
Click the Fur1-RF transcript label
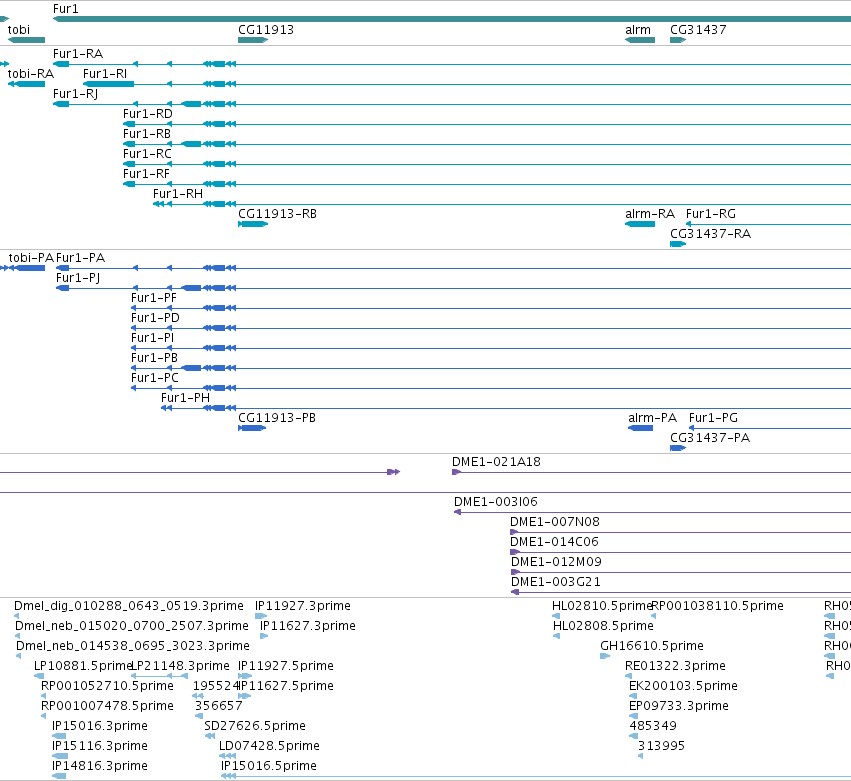[x=147, y=174]
